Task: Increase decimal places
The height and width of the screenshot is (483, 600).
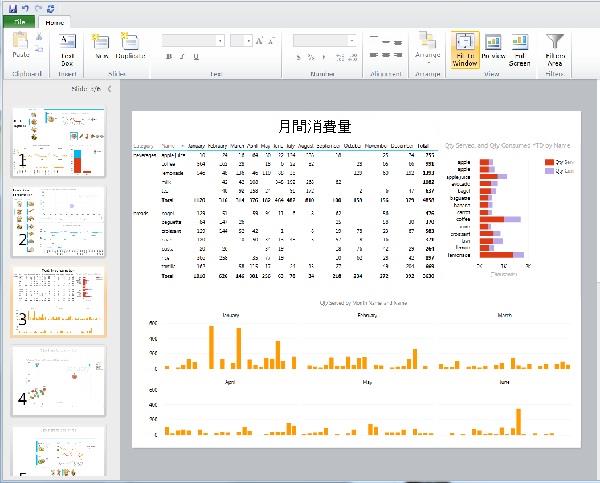Action: 340,57
